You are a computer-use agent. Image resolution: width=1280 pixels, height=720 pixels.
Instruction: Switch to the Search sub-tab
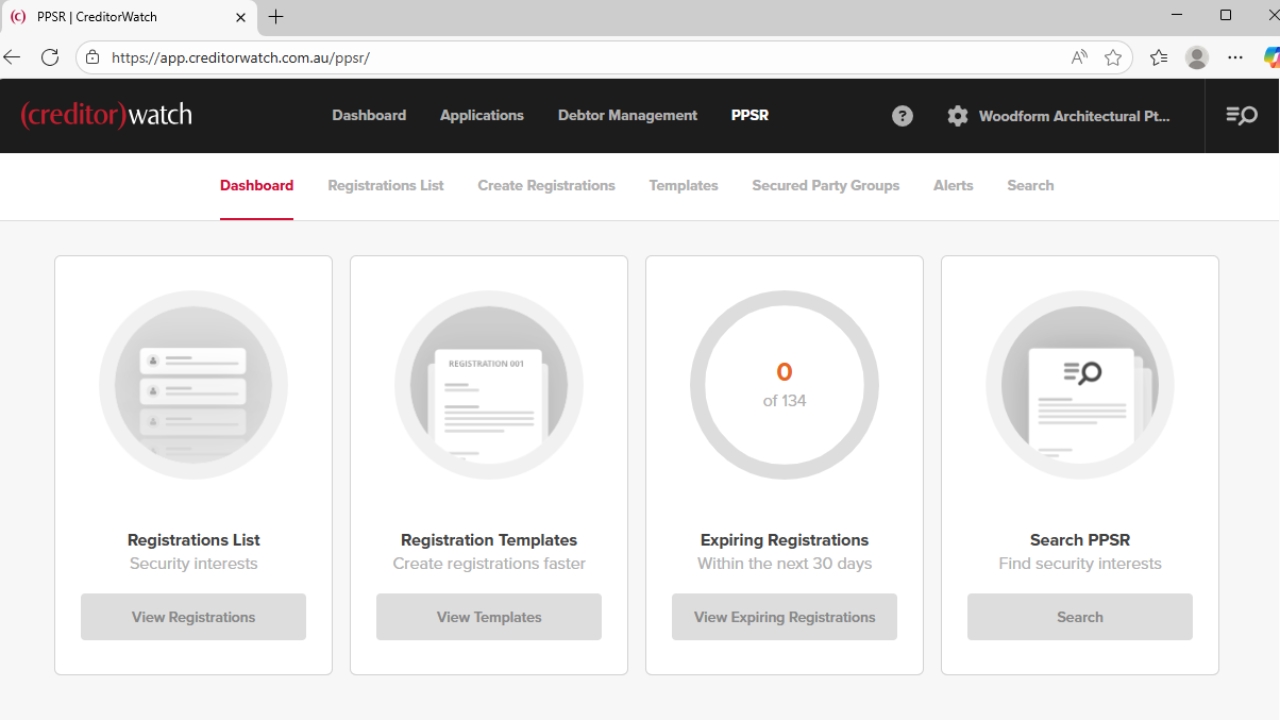[1030, 185]
